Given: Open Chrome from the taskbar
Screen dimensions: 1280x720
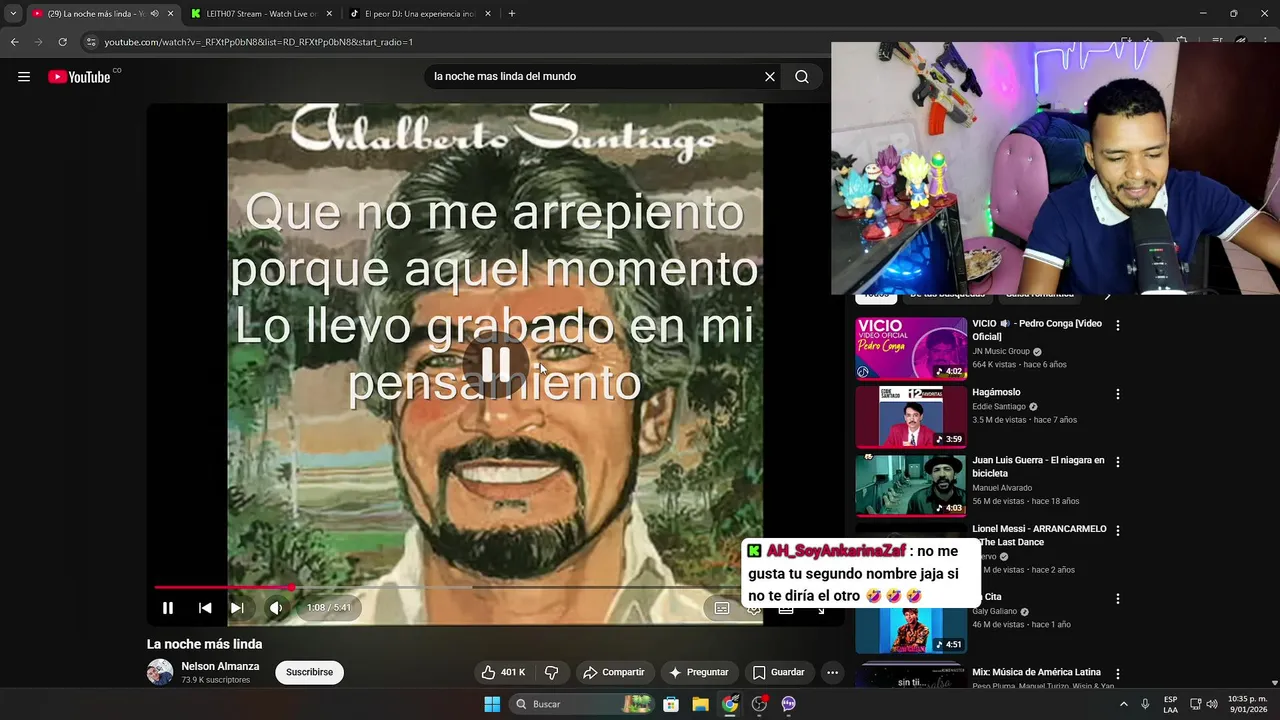Looking at the screenshot, I should 730,704.
